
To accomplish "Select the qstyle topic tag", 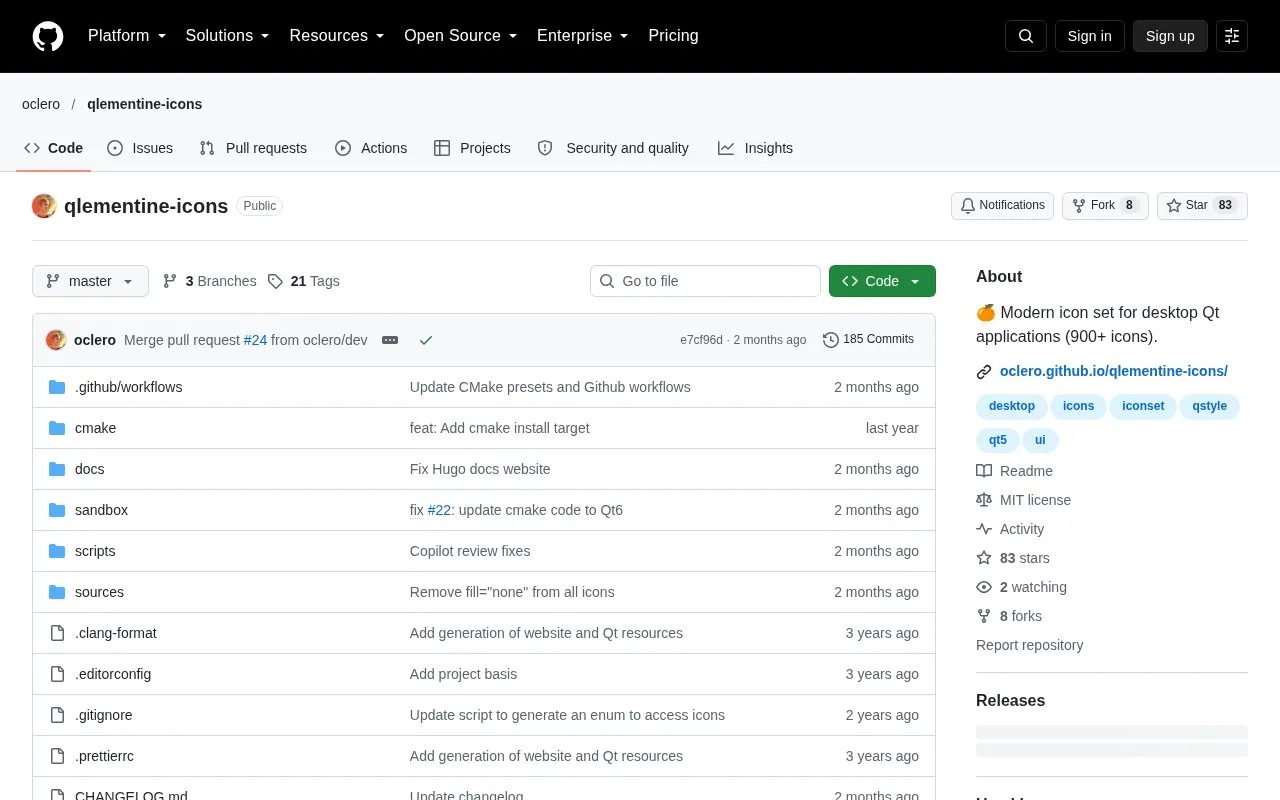I will [1210, 406].
